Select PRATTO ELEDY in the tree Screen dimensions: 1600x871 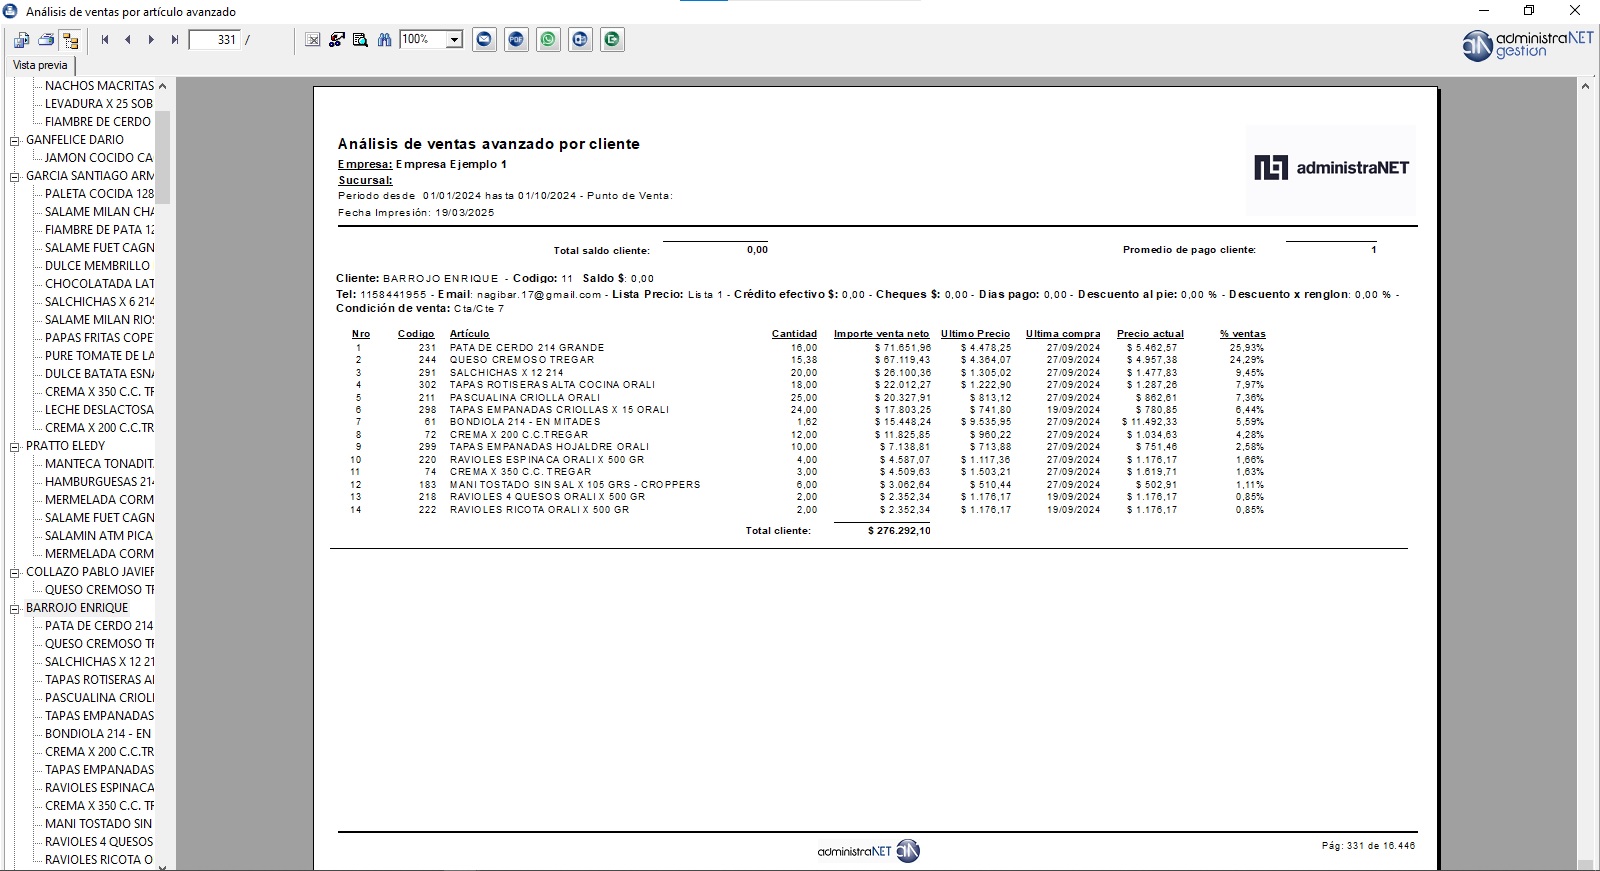coord(65,446)
